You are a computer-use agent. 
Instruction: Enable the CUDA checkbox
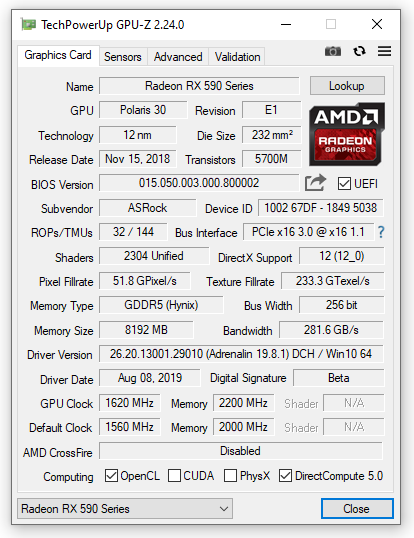[x=174, y=476]
